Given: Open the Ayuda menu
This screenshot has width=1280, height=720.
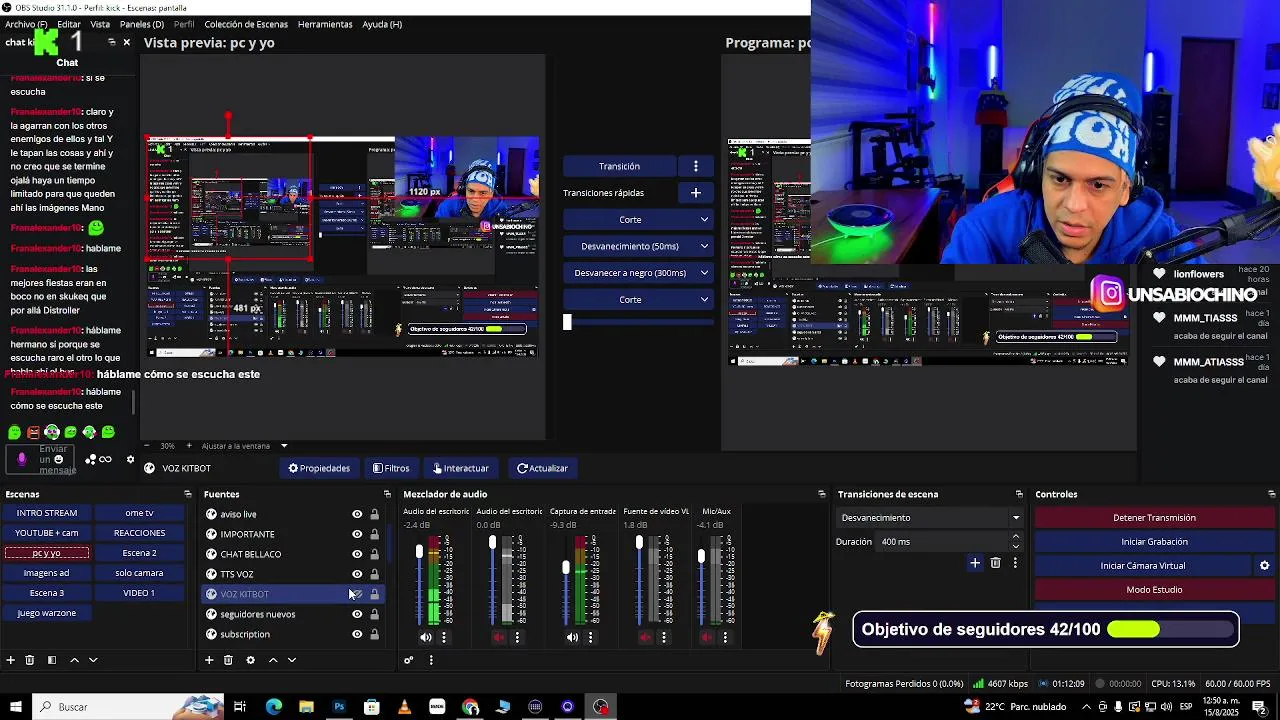Looking at the screenshot, I should click(382, 24).
